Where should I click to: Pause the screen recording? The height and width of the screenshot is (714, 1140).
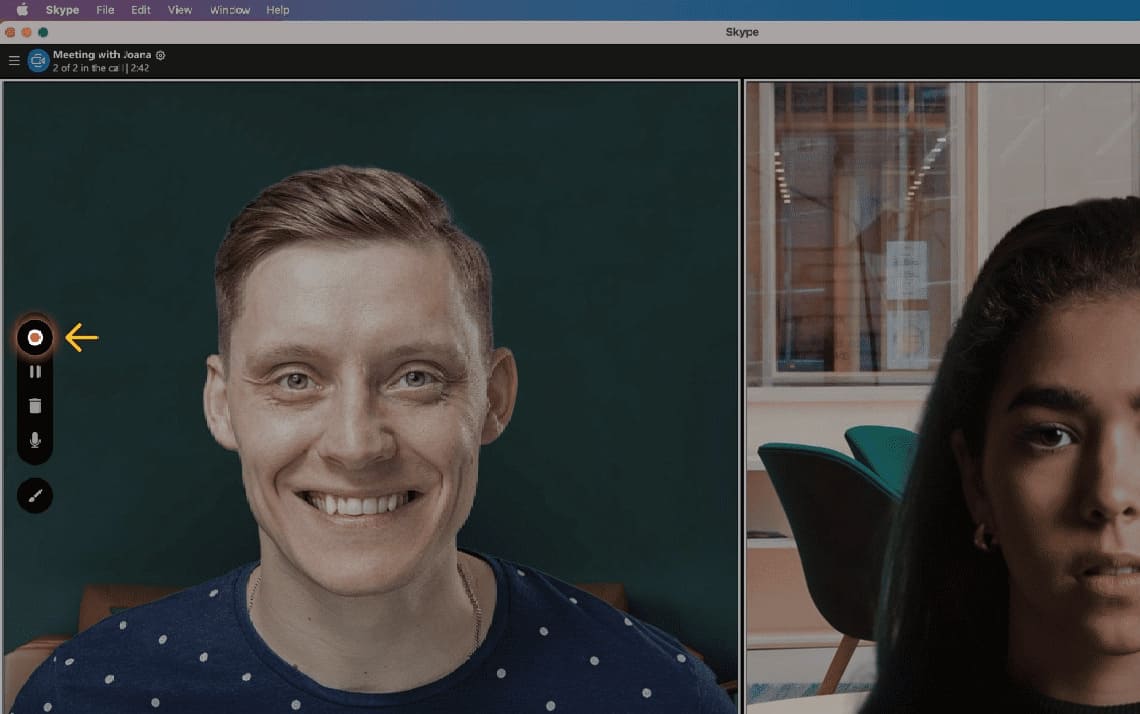[x=34, y=371]
